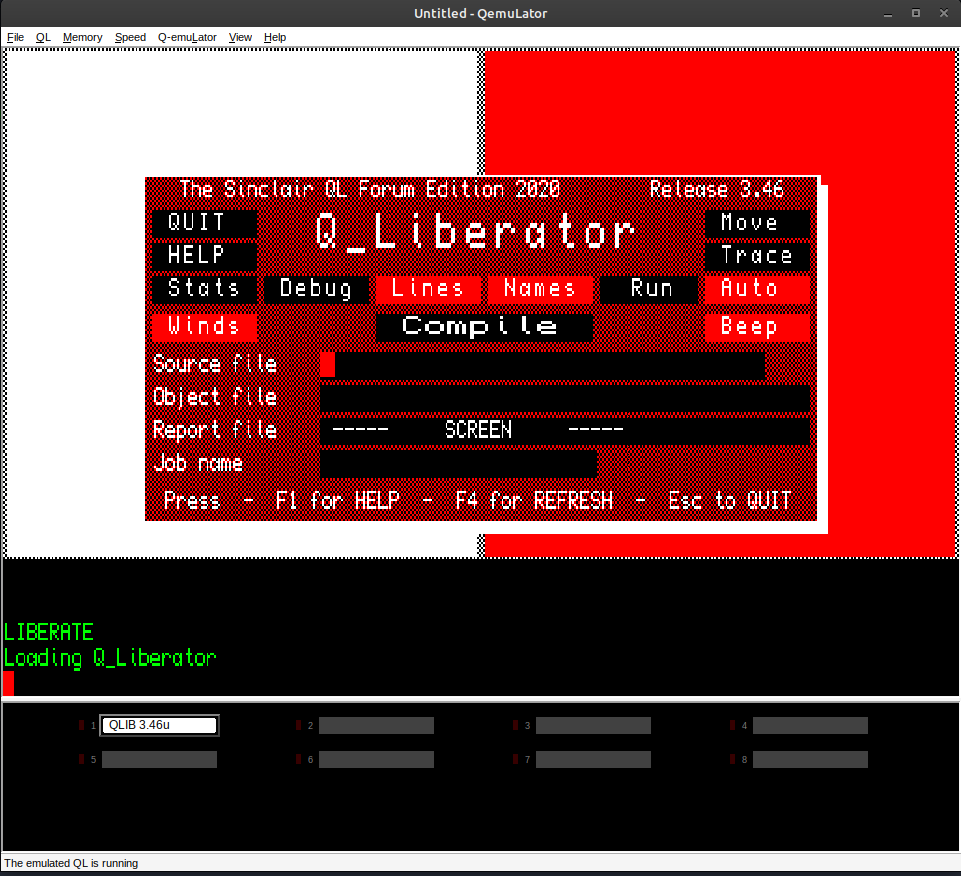
Task: Toggle the Beep option
Action: pos(757,327)
